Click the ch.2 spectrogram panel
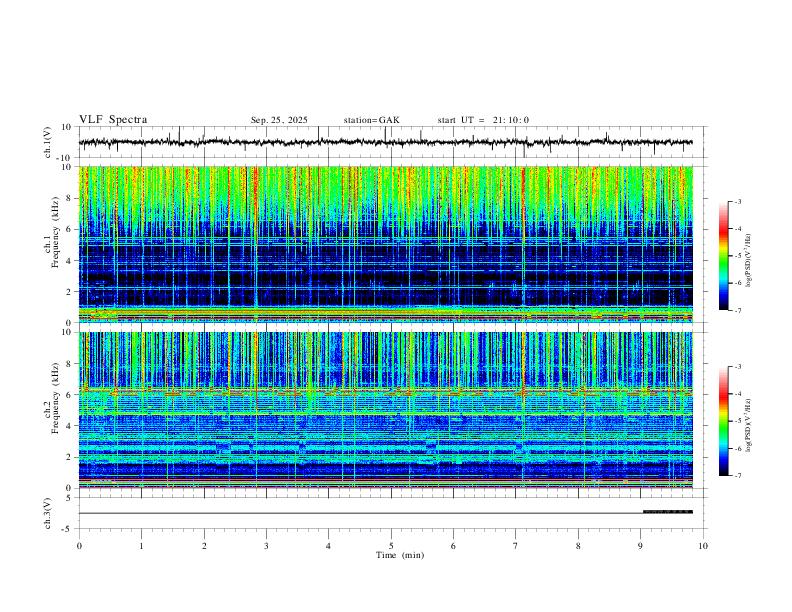The height and width of the screenshot is (612, 792). coord(386,410)
